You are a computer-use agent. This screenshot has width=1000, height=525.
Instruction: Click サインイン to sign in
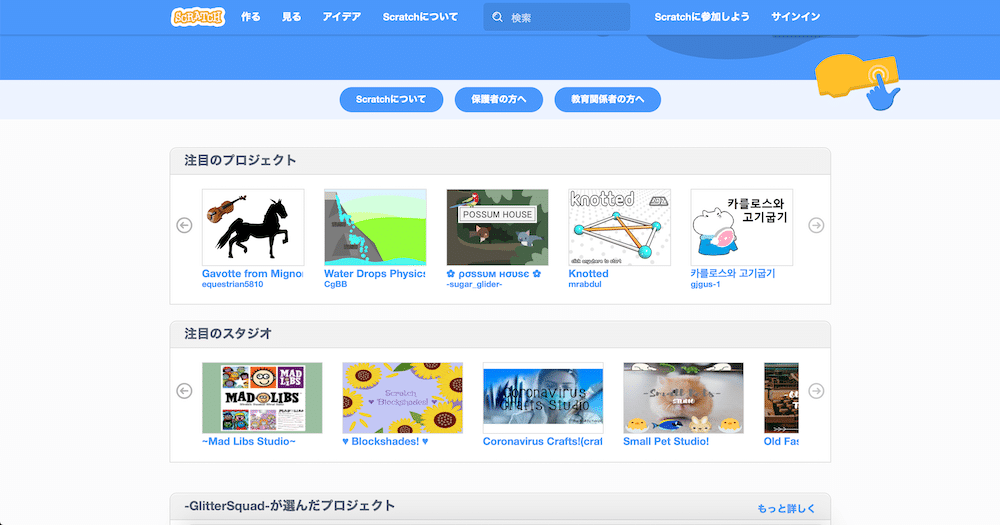coord(795,17)
